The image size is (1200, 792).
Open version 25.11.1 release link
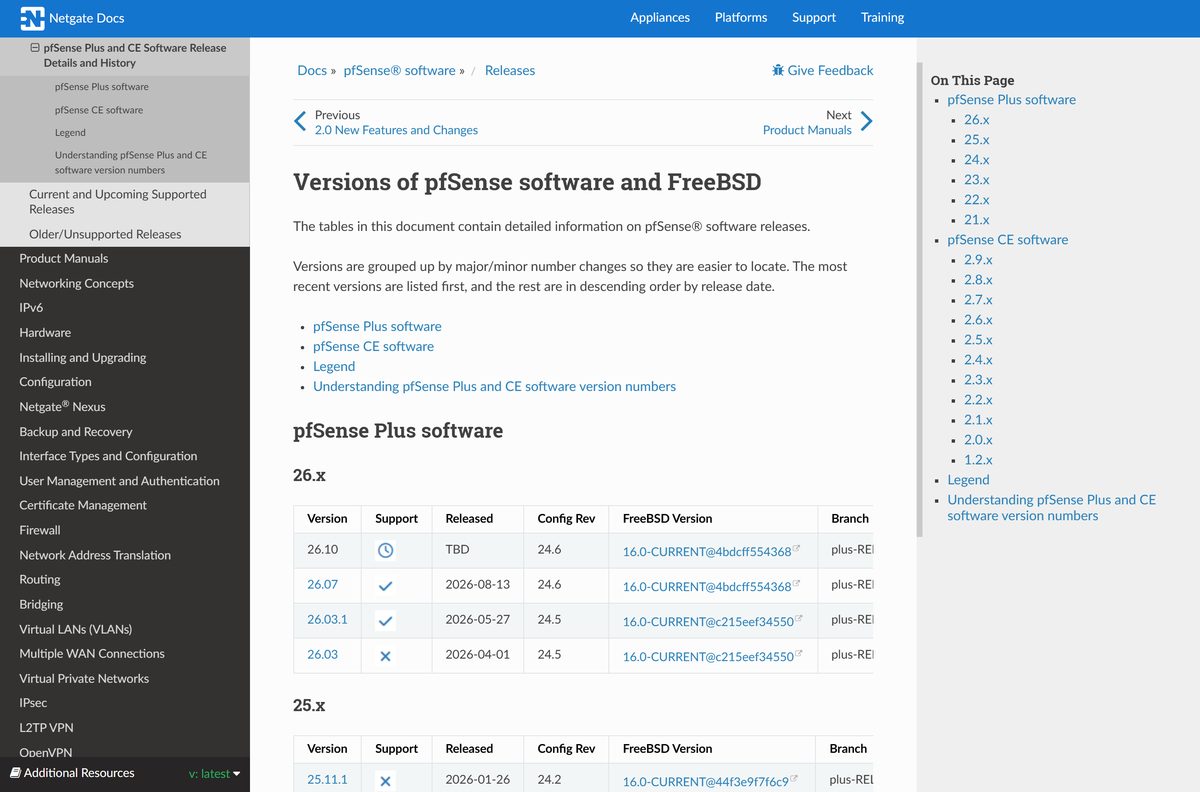327,779
